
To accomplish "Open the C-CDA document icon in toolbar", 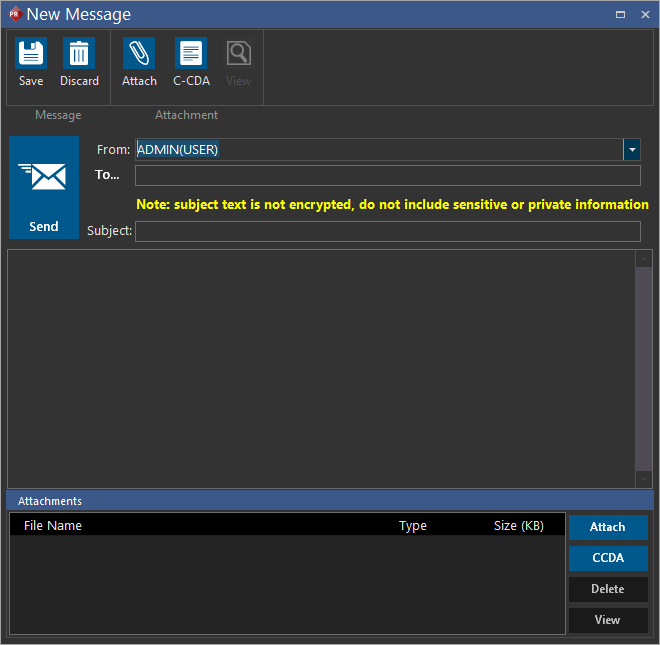I will click(x=191, y=54).
